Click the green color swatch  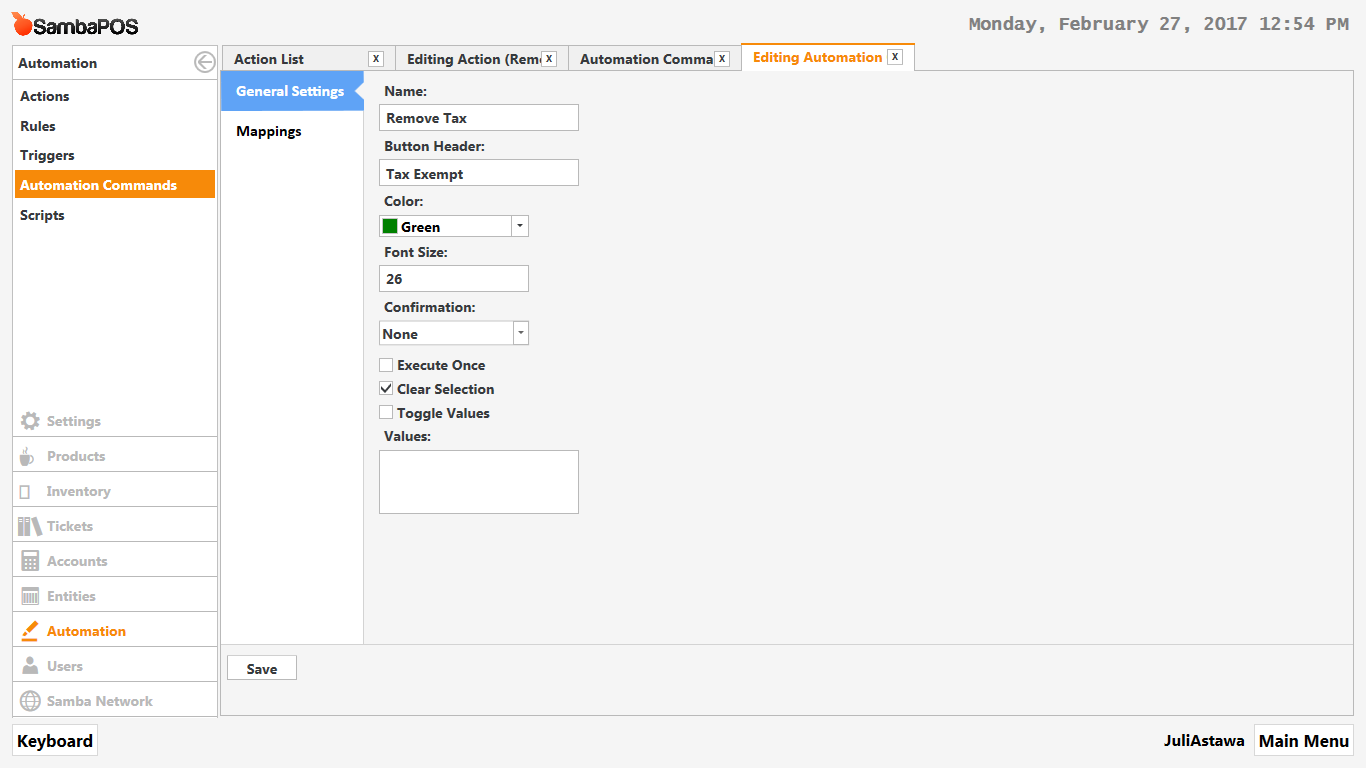coord(390,227)
